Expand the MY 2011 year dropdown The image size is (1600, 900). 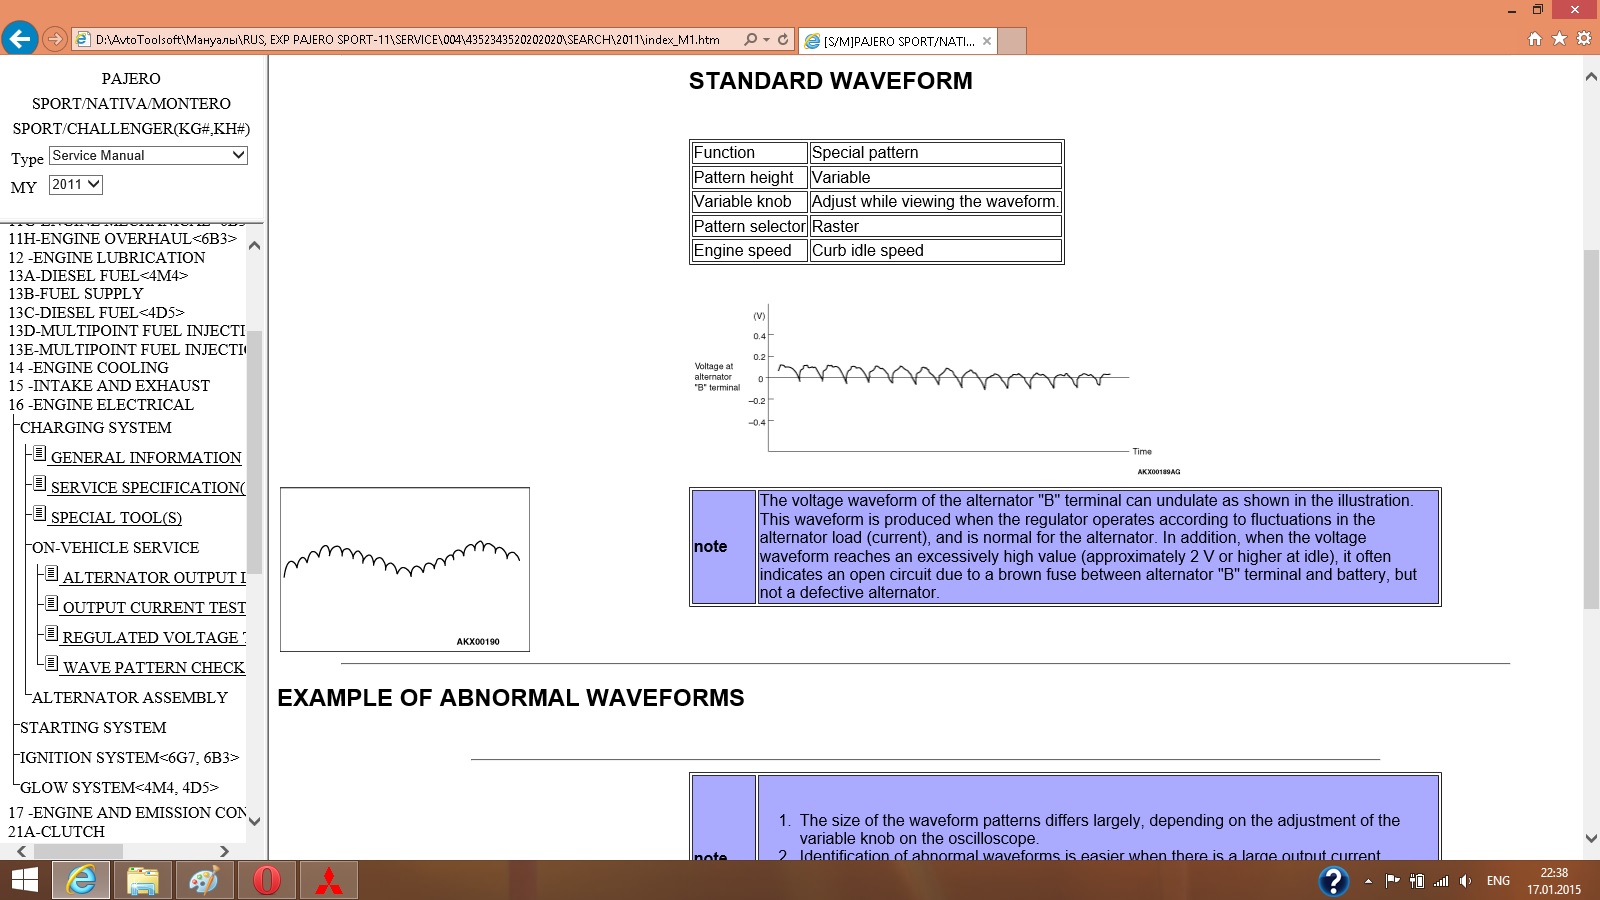76,185
